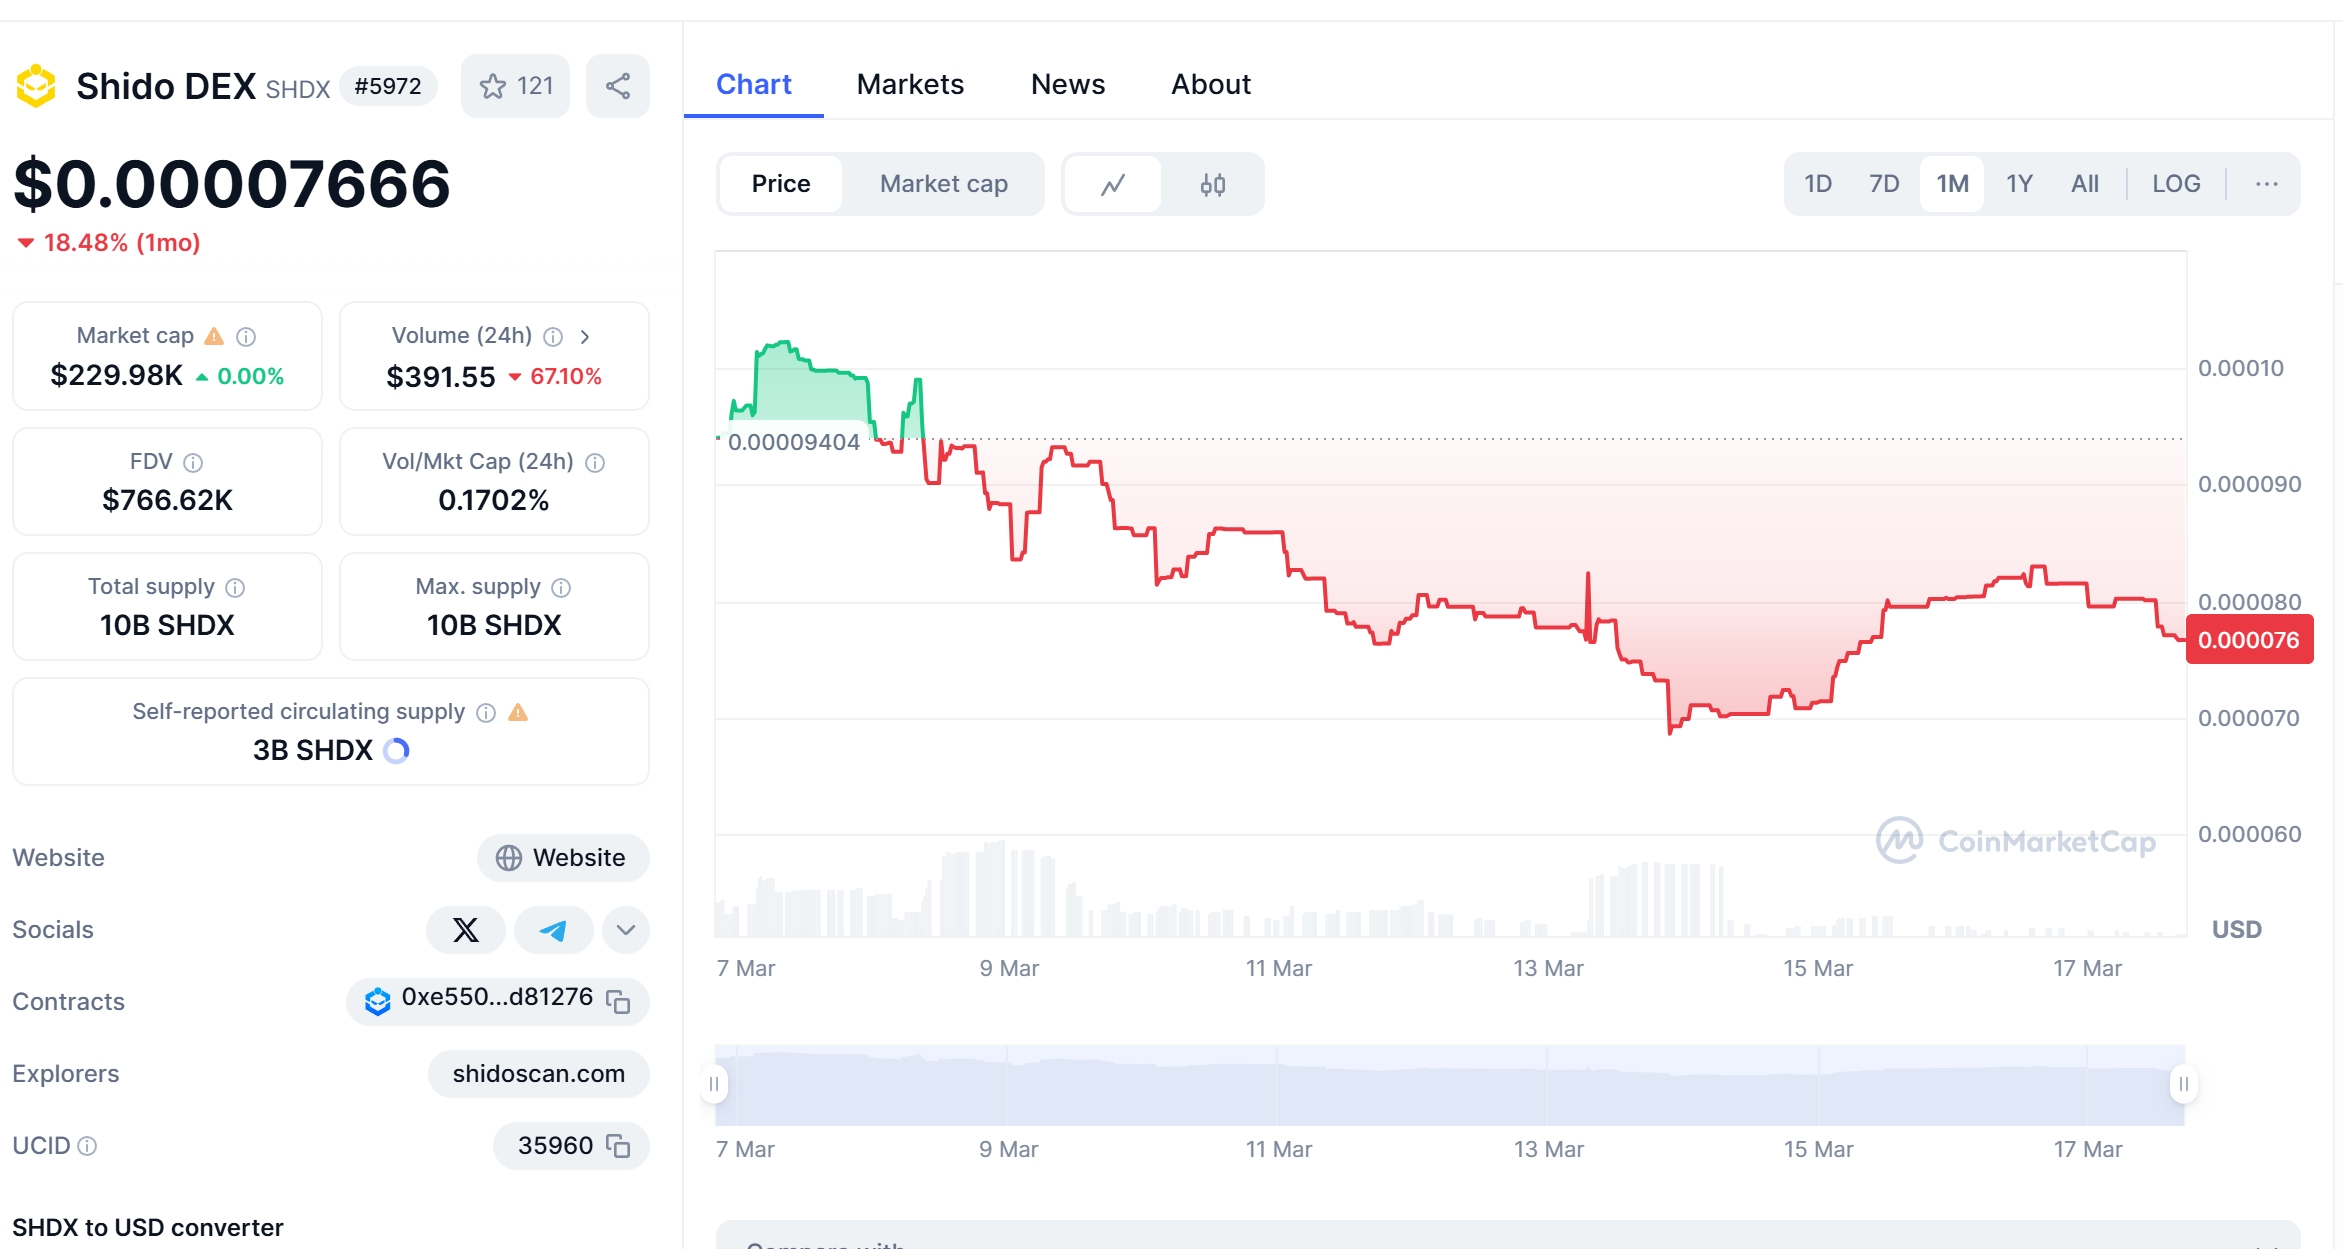Click the Shido DEX coin logo
2343x1249 pixels.
coord(36,86)
